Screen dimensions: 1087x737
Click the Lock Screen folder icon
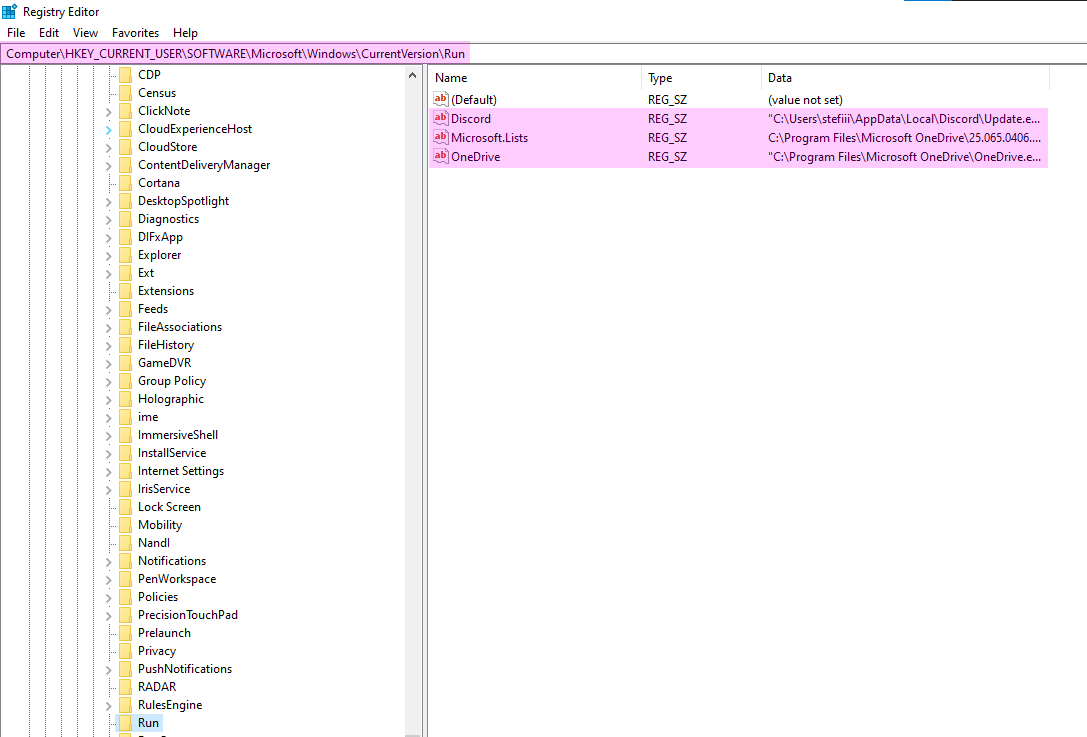[125, 507]
